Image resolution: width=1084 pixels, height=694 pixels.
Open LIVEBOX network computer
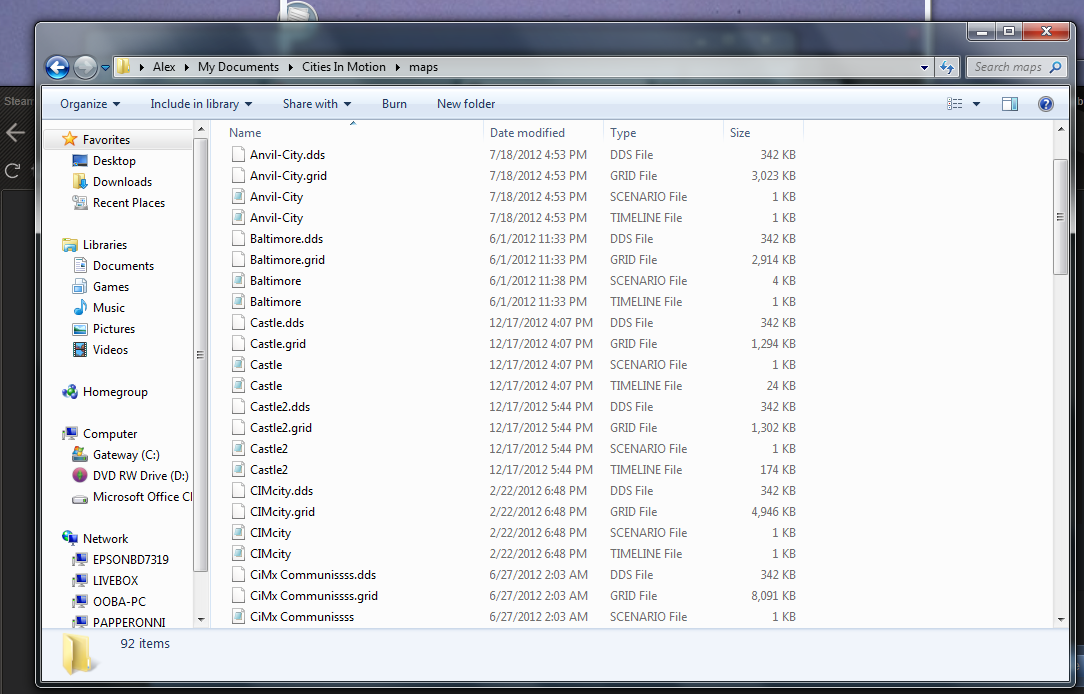105,581
